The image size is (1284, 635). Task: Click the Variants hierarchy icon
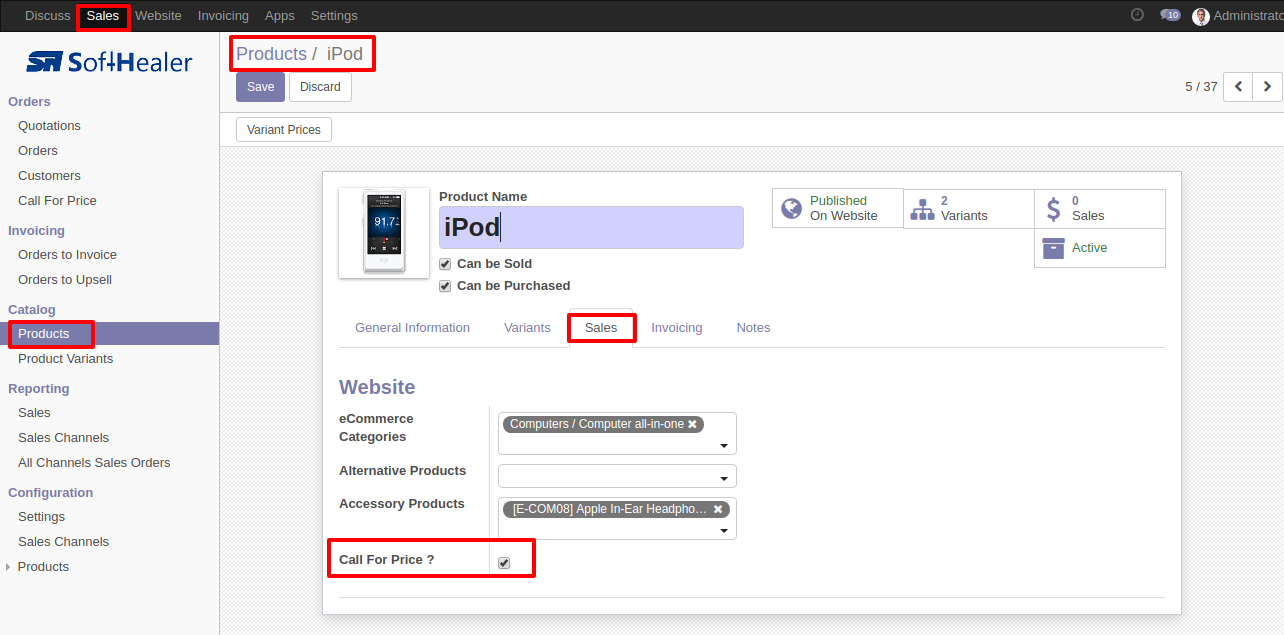tap(922, 208)
